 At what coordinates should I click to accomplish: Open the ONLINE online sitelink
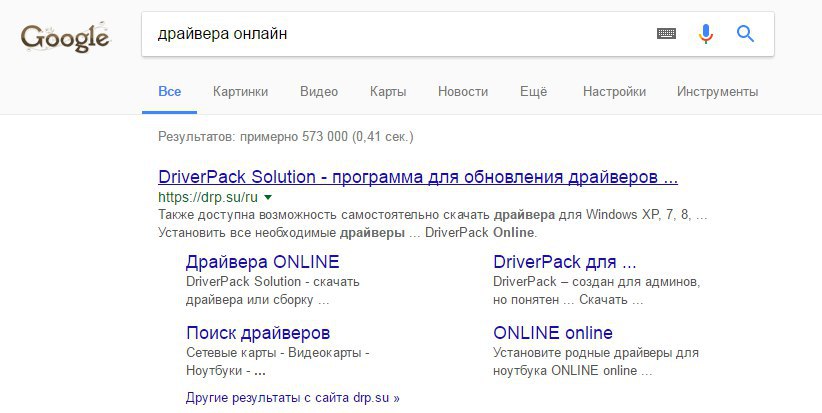(553, 333)
